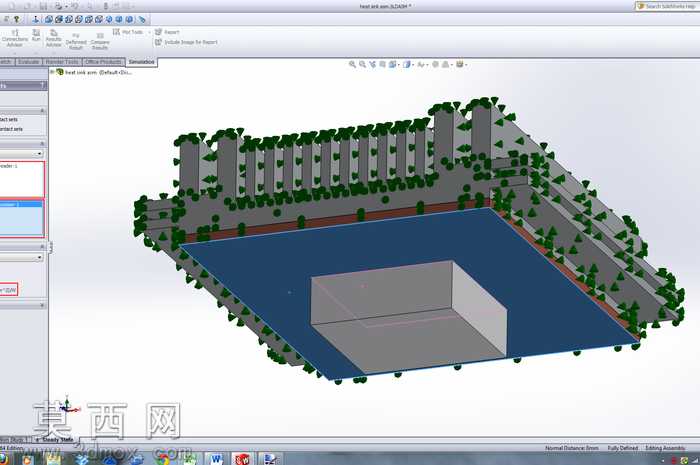The width and height of the screenshot is (700, 465).
Task: Expand the bottom collapsed panel section
Action: tap(42, 305)
